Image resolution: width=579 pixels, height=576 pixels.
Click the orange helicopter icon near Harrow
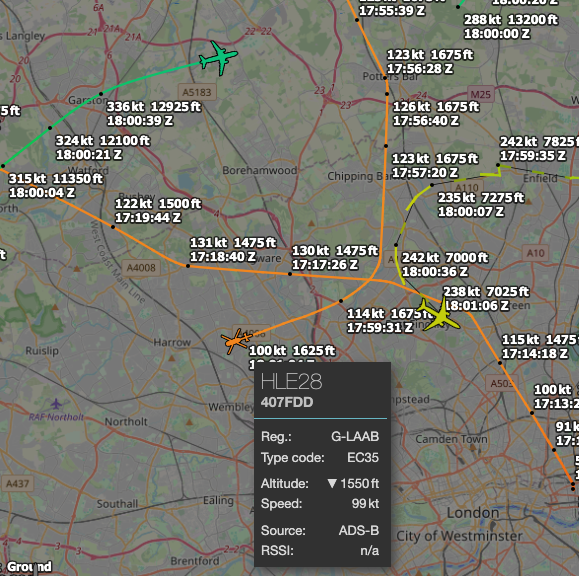coord(236,341)
